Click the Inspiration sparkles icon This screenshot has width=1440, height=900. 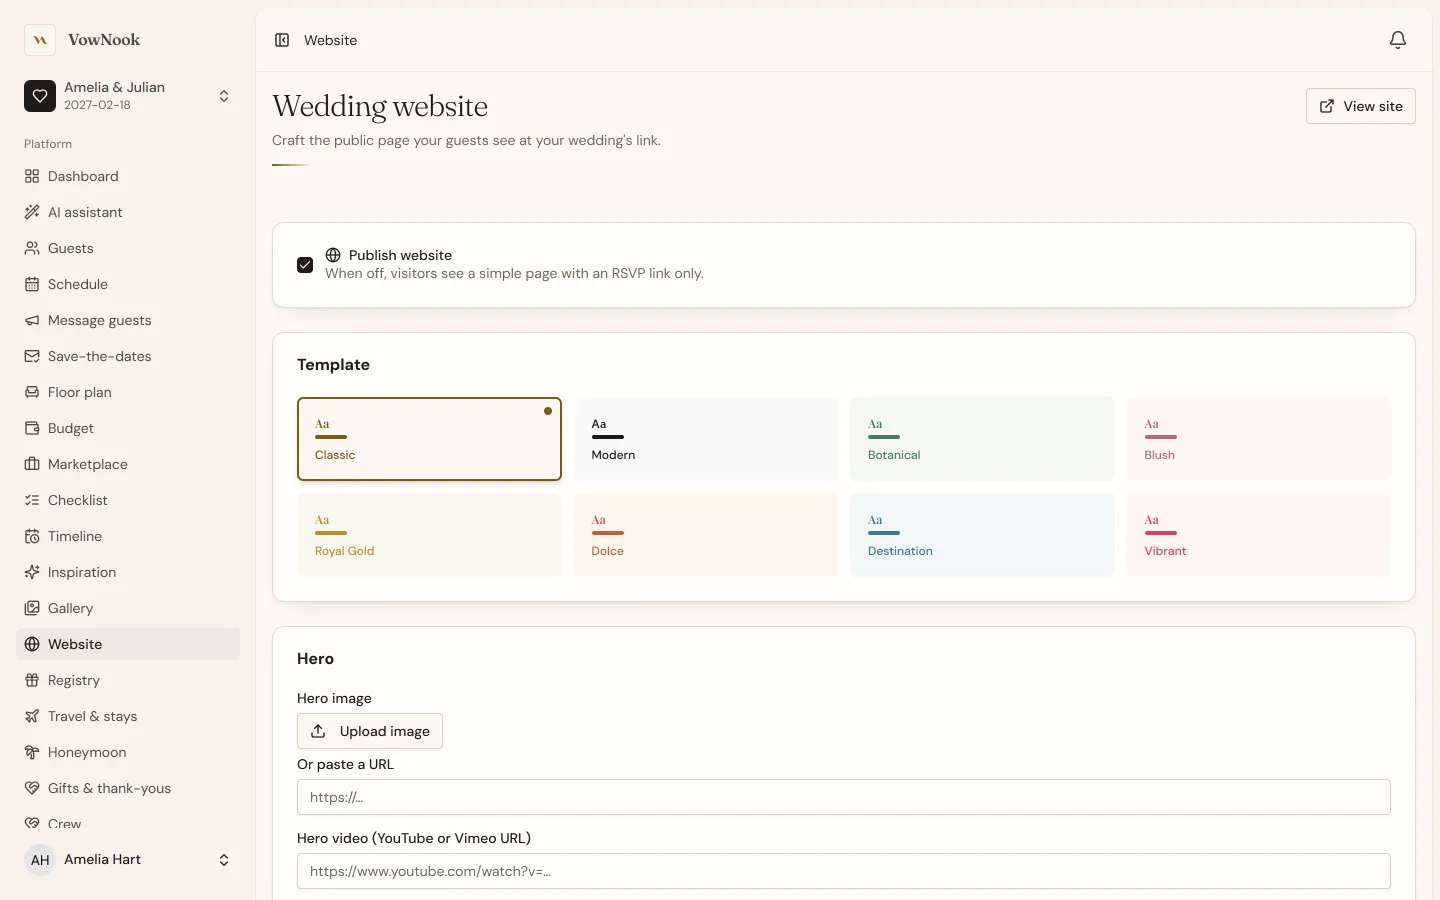point(32,572)
